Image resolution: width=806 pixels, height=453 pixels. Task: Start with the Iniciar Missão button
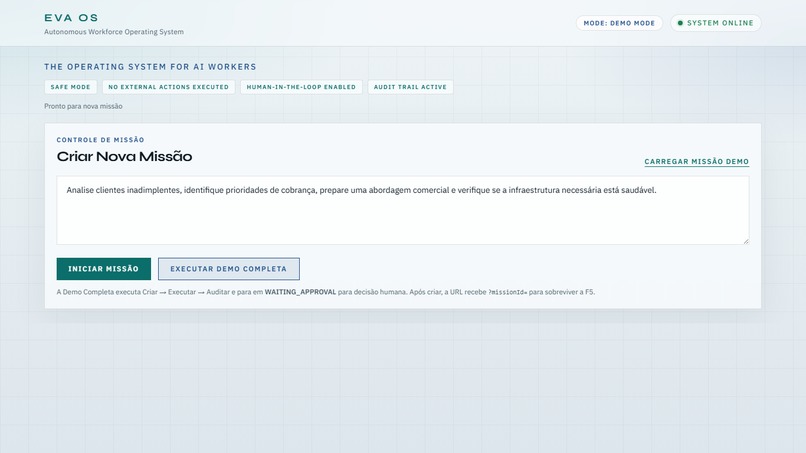point(103,269)
